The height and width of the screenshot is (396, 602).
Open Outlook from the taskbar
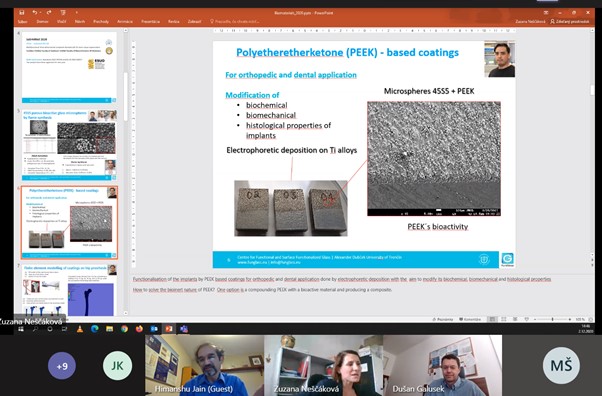pyautogui.click(x=154, y=328)
